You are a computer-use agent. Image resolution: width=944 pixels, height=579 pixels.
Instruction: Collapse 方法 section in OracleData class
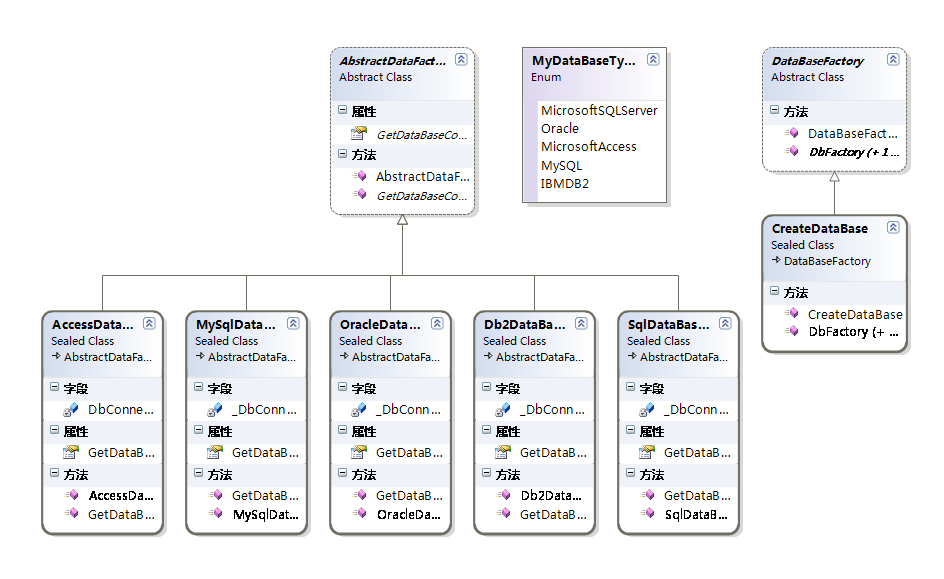[343, 473]
